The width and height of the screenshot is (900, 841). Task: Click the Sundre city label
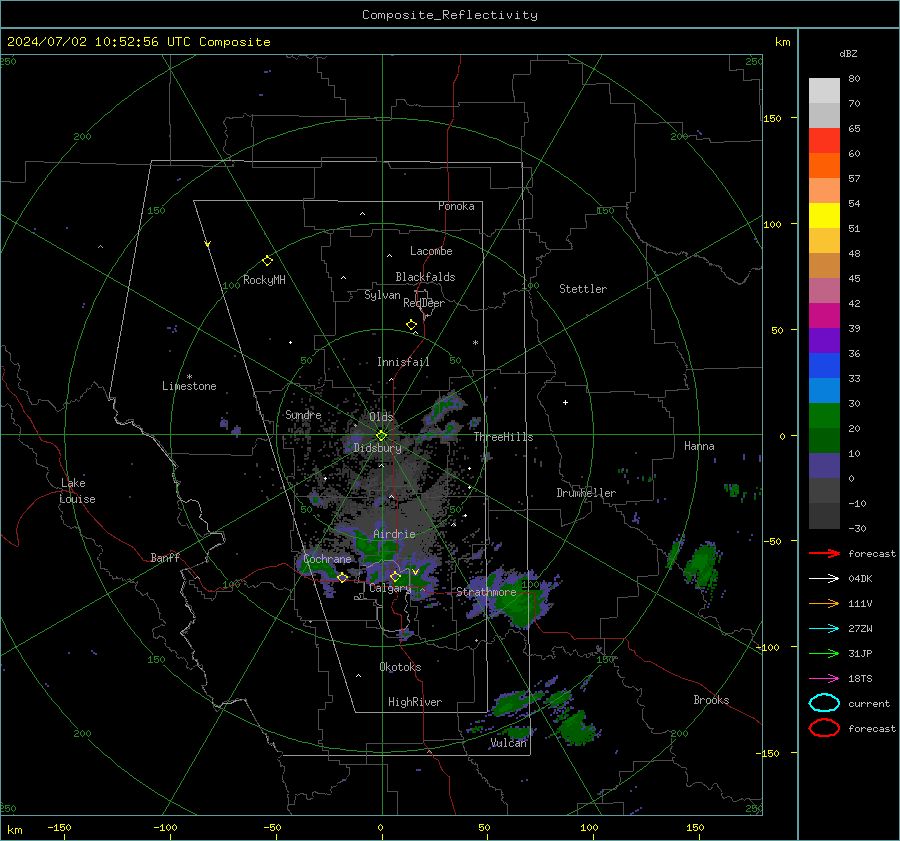click(303, 414)
